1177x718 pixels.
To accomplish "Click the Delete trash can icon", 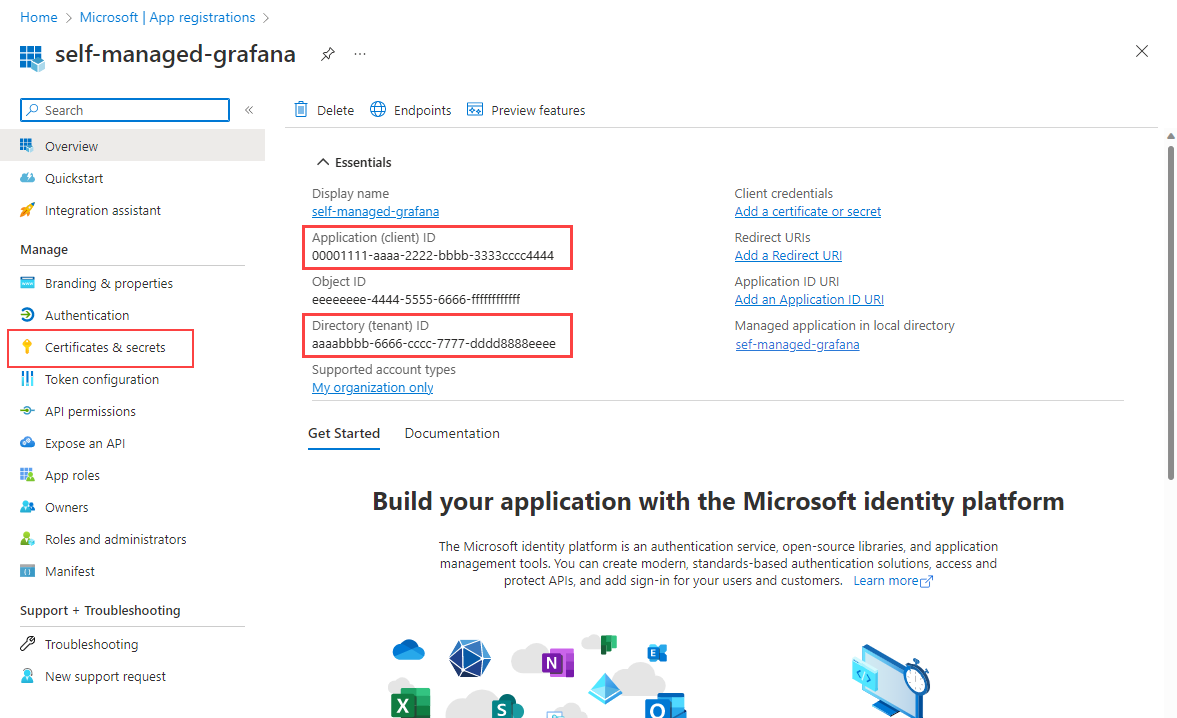I will (301, 110).
